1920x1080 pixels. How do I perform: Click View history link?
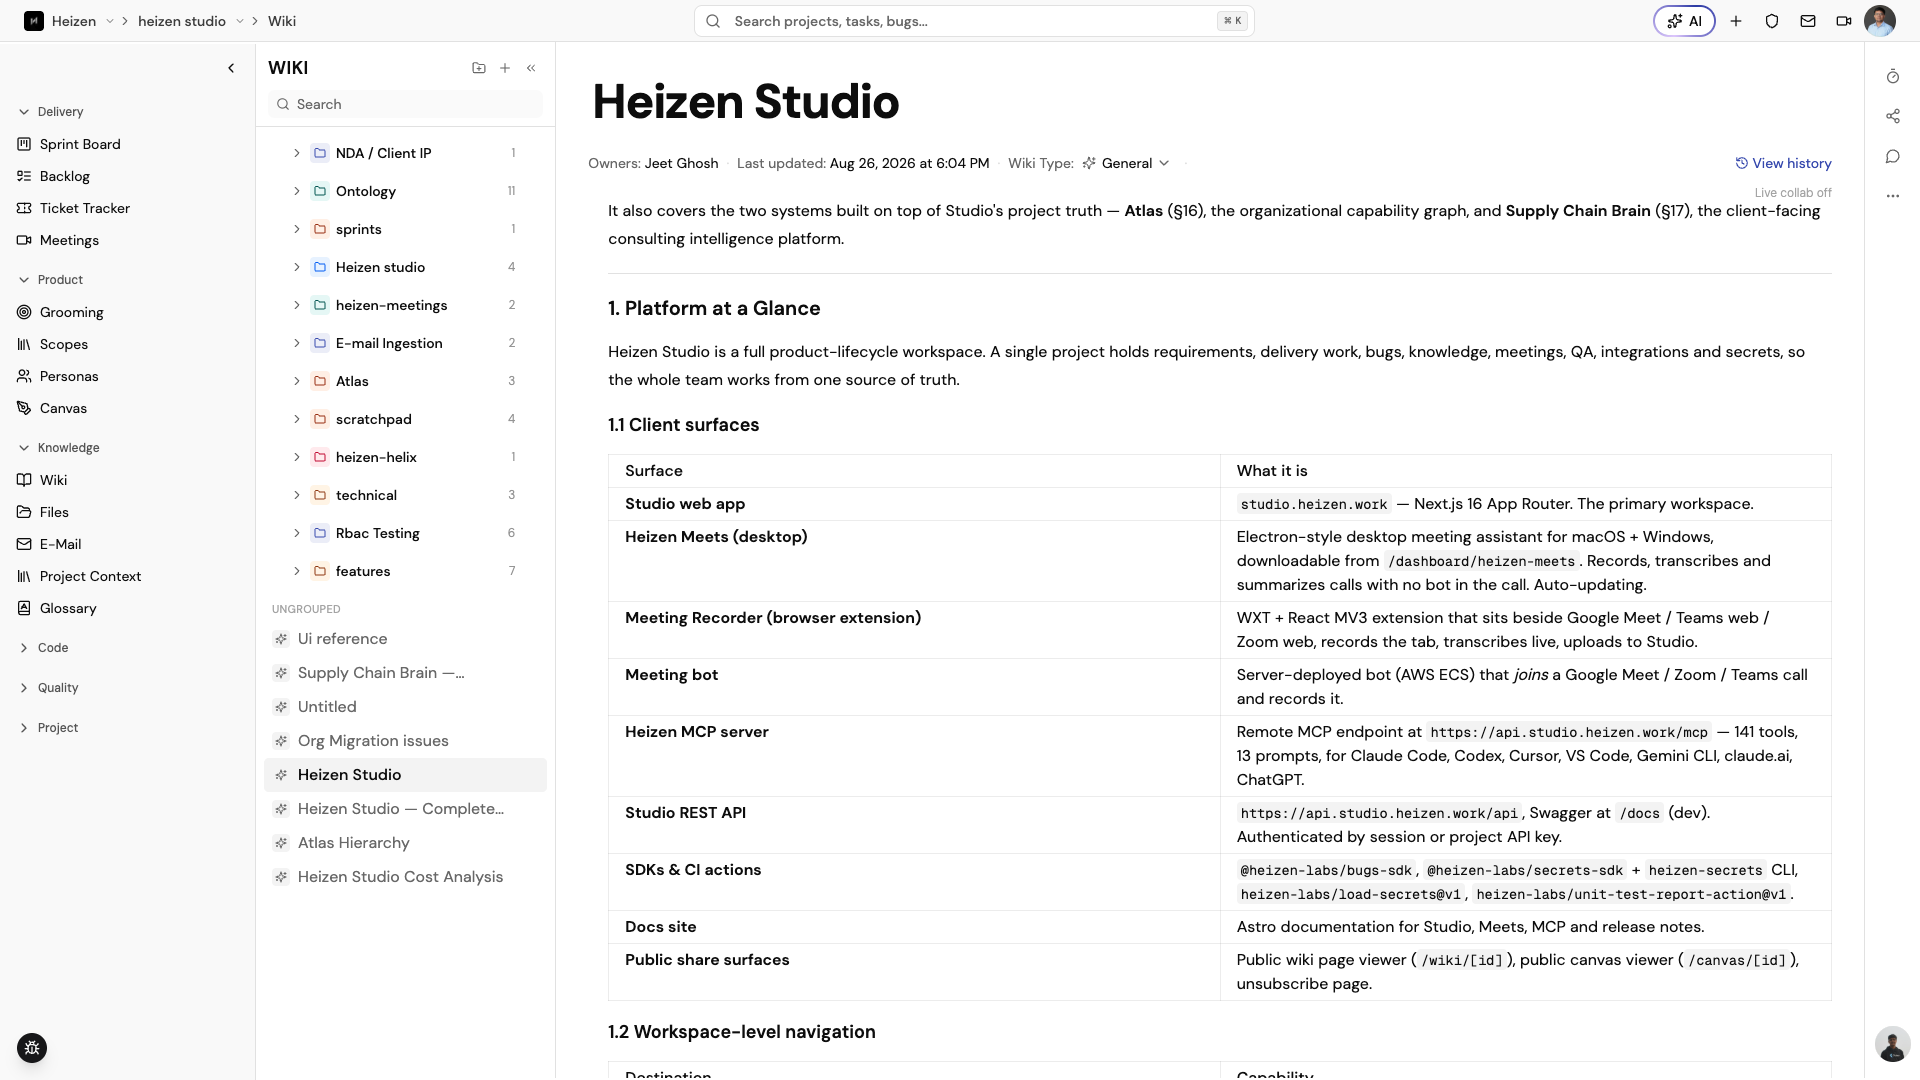pyautogui.click(x=1783, y=163)
